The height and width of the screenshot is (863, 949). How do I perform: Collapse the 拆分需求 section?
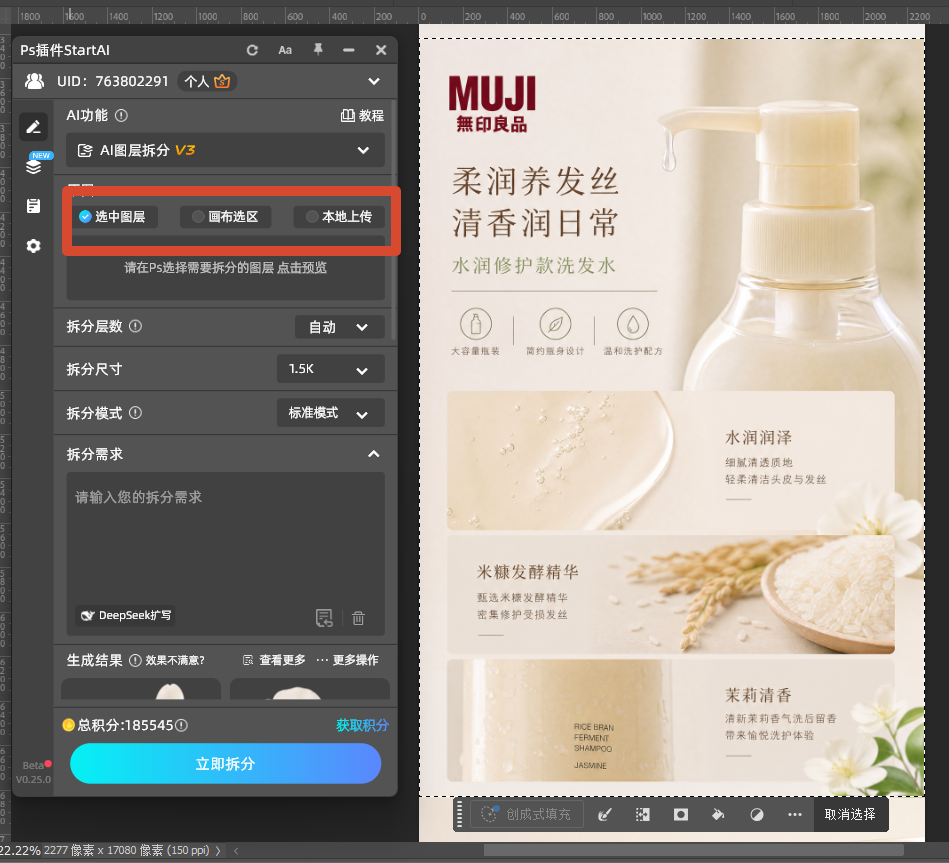coord(374,454)
